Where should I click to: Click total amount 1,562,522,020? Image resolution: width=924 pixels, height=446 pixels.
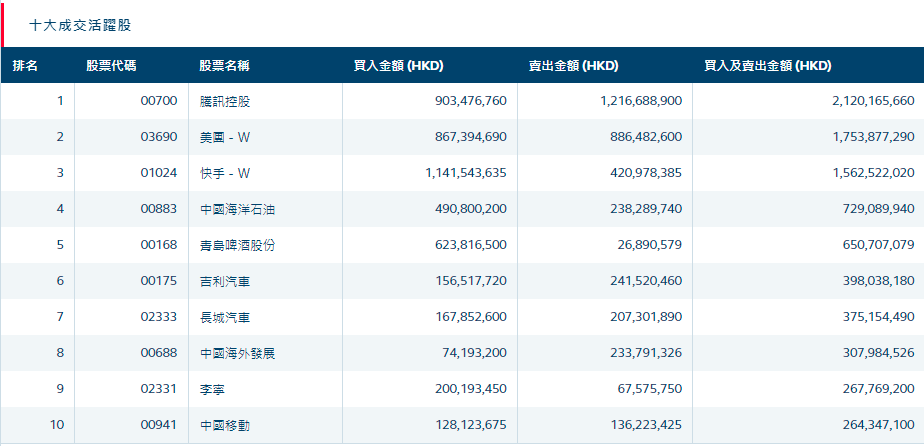point(874,173)
